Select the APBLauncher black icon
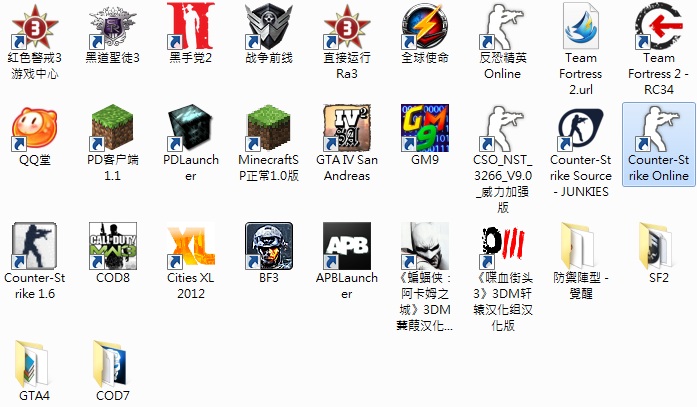697x407 pixels. pyautogui.click(x=347, y=246)
